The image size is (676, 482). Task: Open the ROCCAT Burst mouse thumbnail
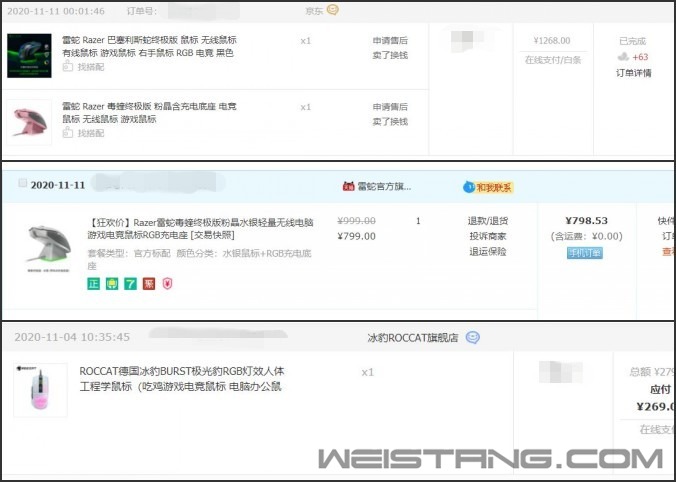point(41,390)
